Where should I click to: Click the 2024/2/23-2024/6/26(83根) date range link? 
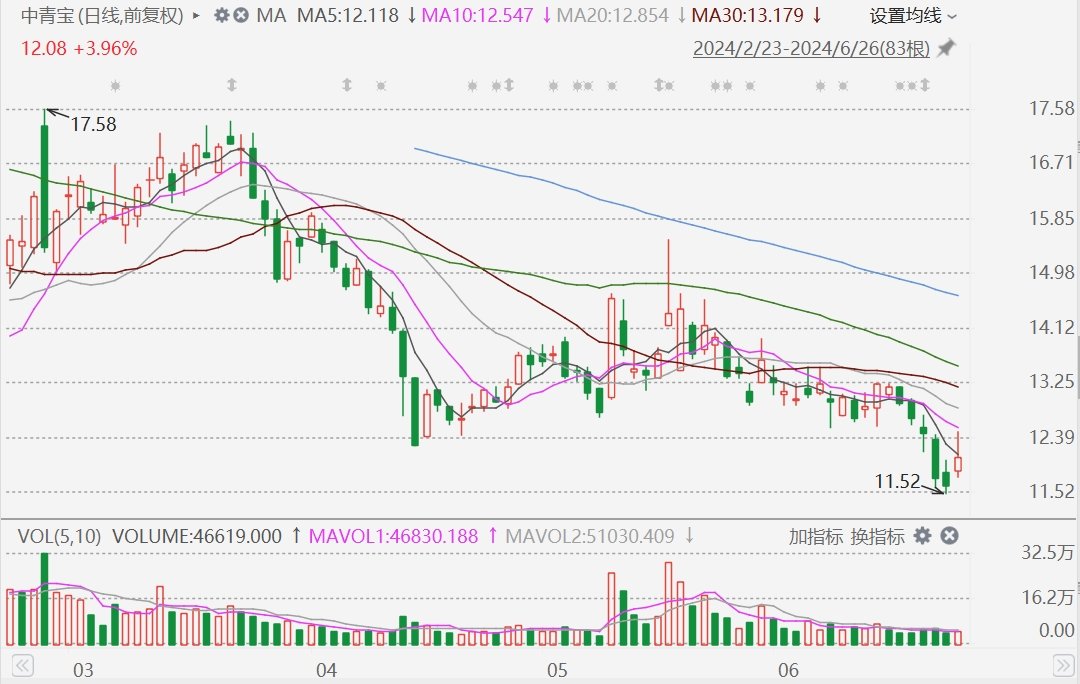point(811,49)
